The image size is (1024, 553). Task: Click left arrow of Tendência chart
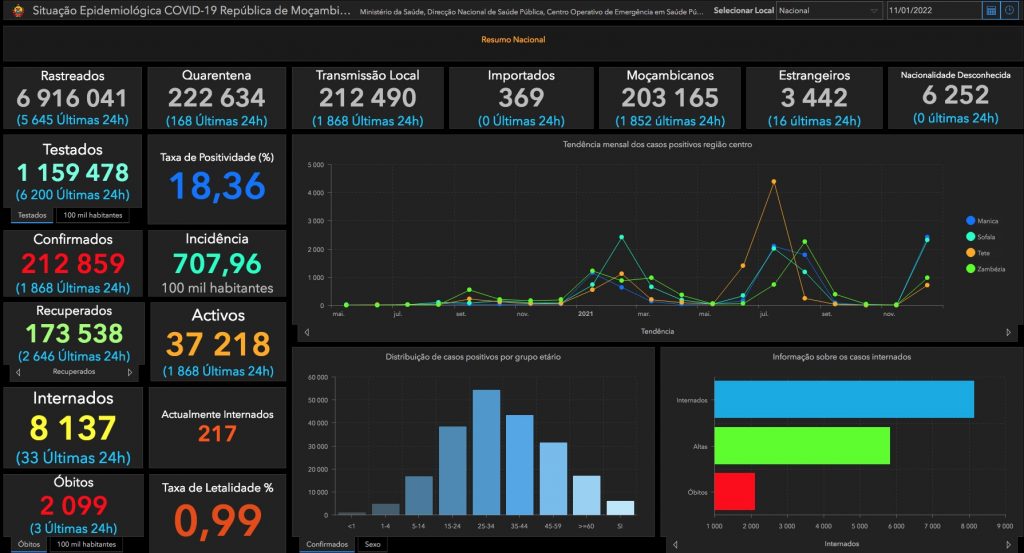tap(306, 331)
